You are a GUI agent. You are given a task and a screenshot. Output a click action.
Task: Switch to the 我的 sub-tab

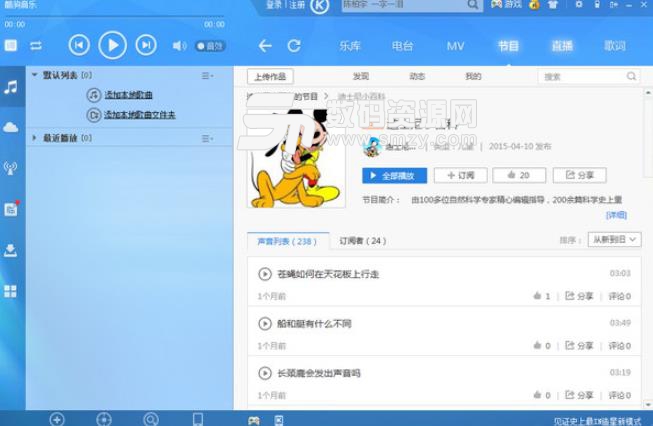click(473, 76)
